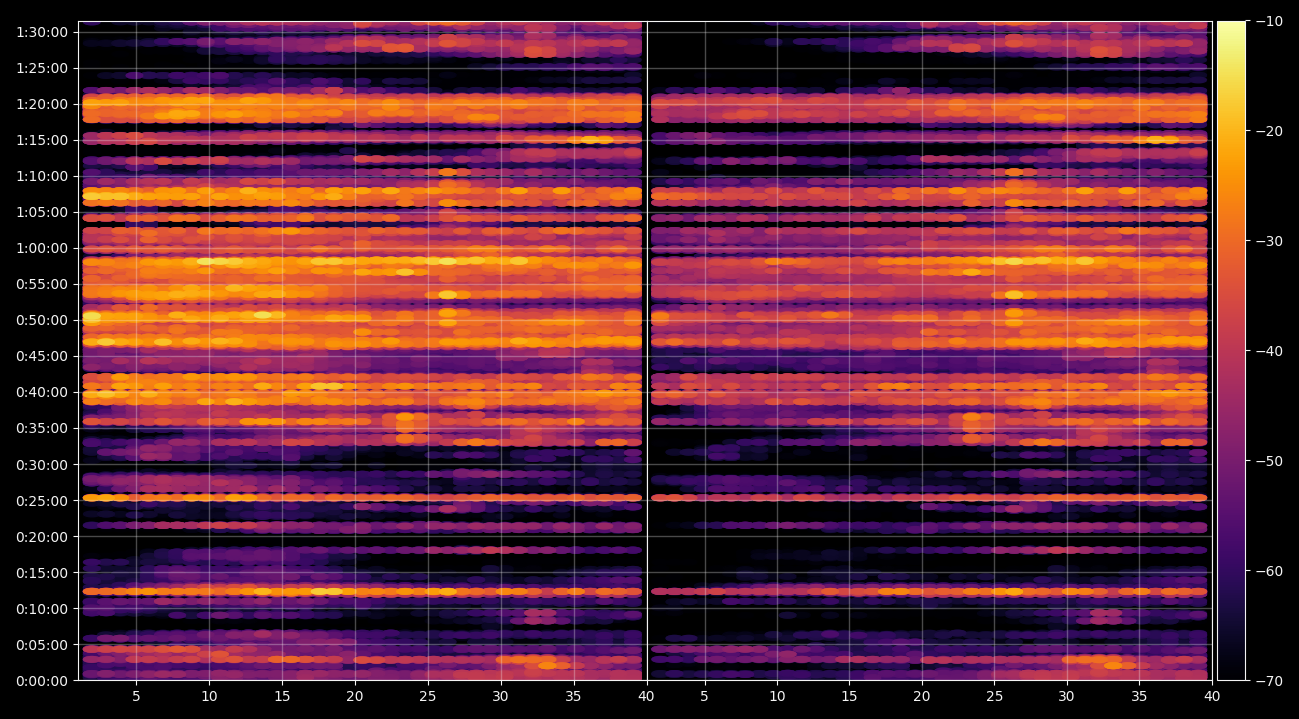
Task: Click the −40 colorbar tick label
Action: click(x=1269, y=351)
